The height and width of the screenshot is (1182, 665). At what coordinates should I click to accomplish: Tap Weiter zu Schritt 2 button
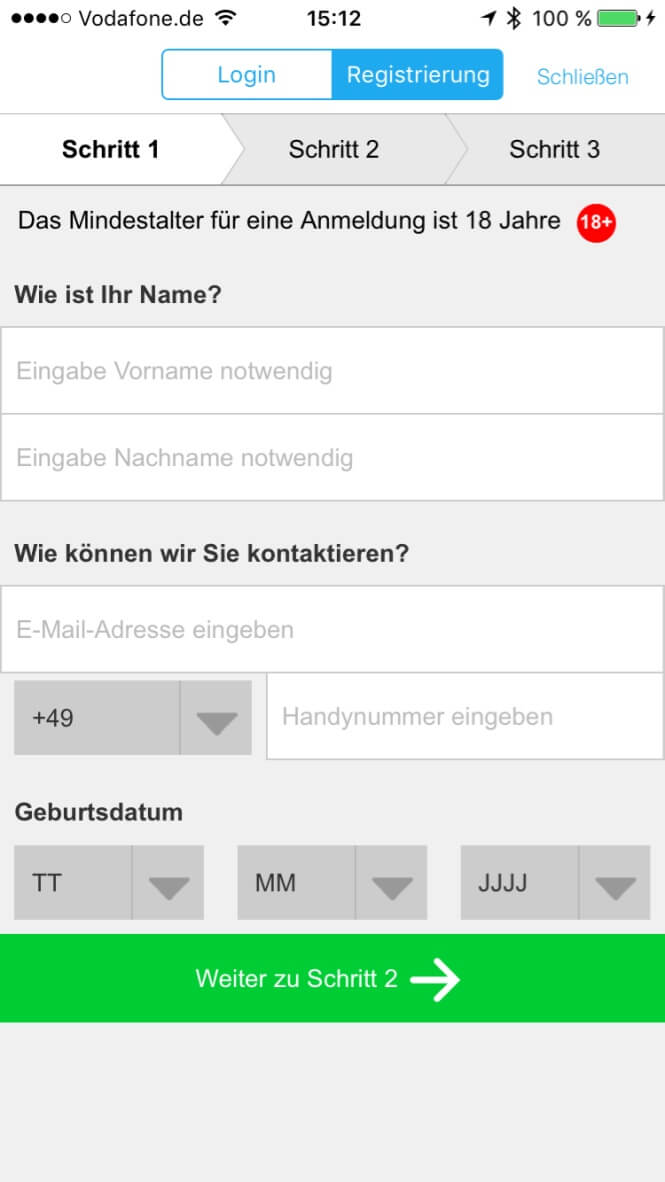coord(332,978)
